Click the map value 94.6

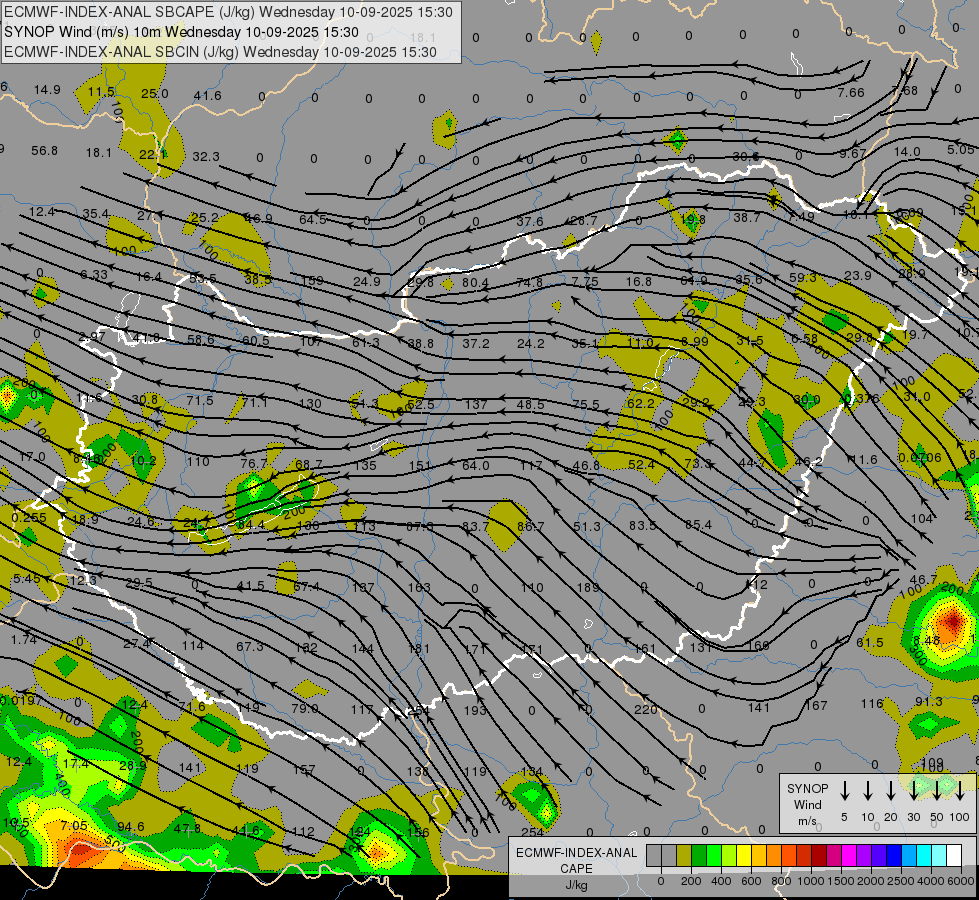coord(130,827)
